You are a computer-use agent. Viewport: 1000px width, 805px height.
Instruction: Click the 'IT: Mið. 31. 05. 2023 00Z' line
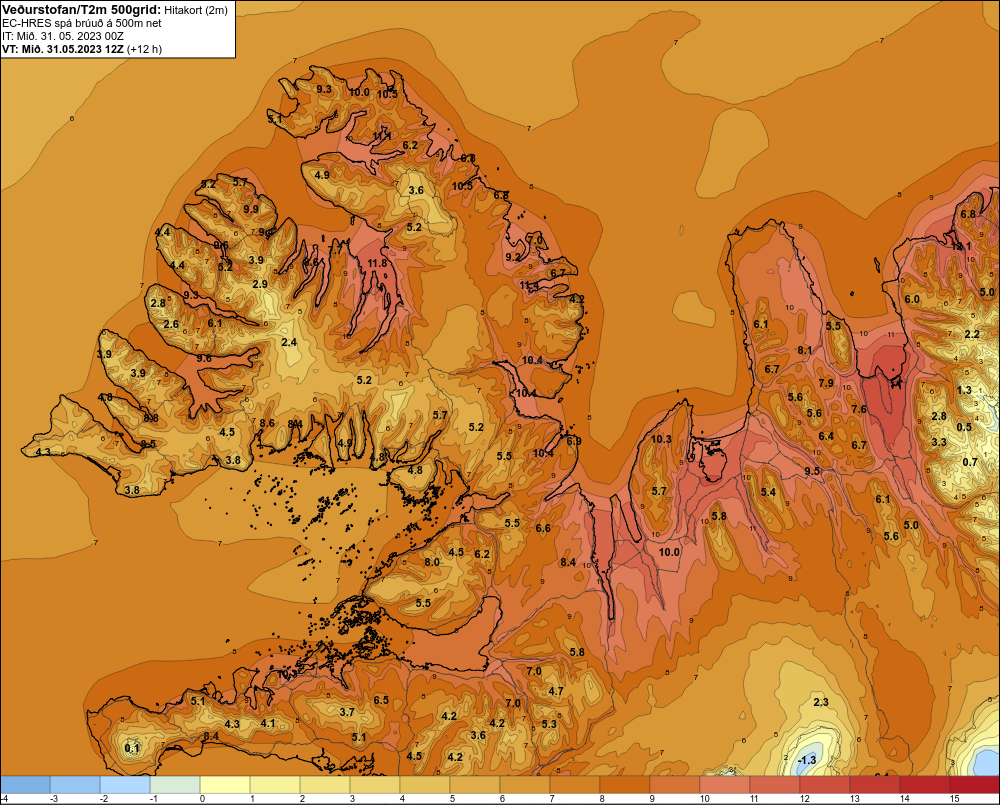click(63, 36)
